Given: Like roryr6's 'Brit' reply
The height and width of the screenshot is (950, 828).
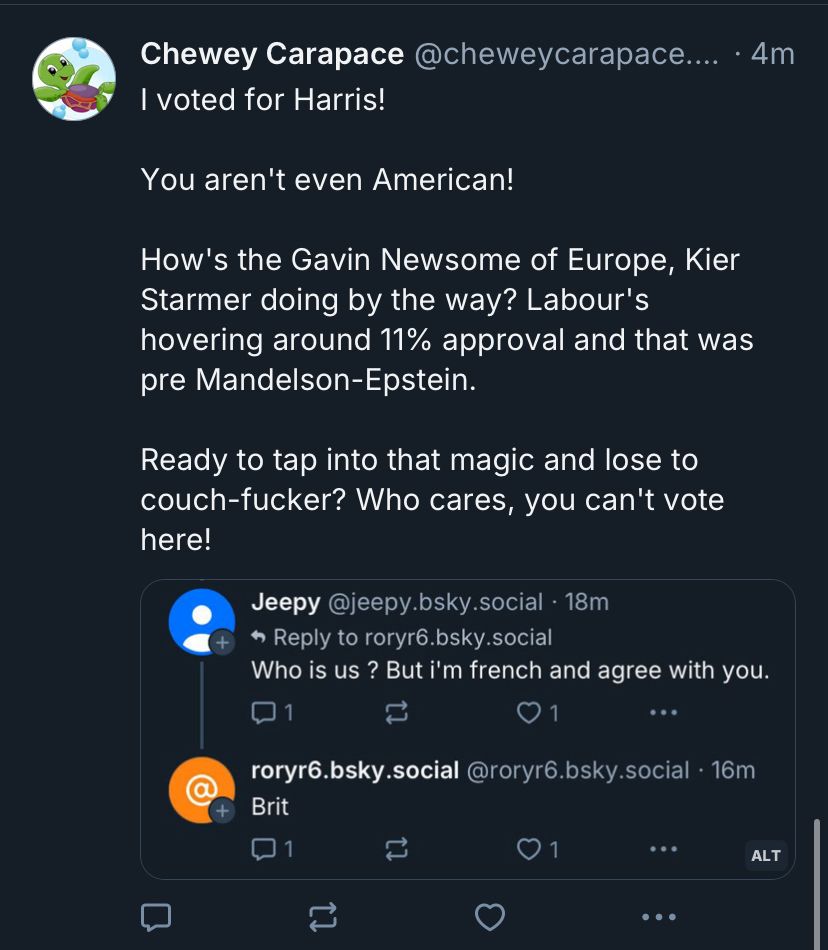Looking at the screenshot, I should click(530, 848).
